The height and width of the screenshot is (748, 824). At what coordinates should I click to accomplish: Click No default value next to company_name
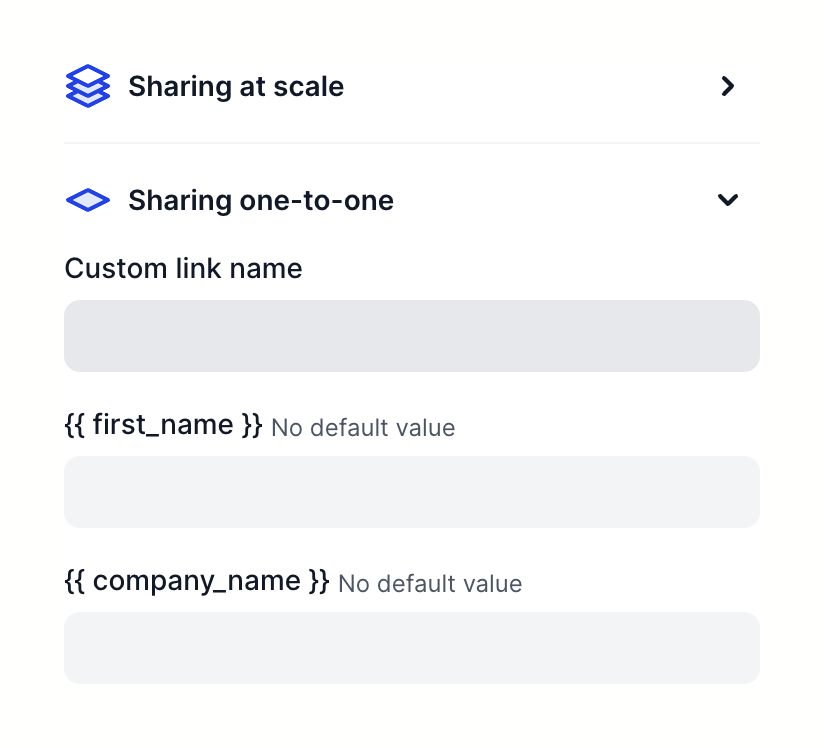coord(429,584)
